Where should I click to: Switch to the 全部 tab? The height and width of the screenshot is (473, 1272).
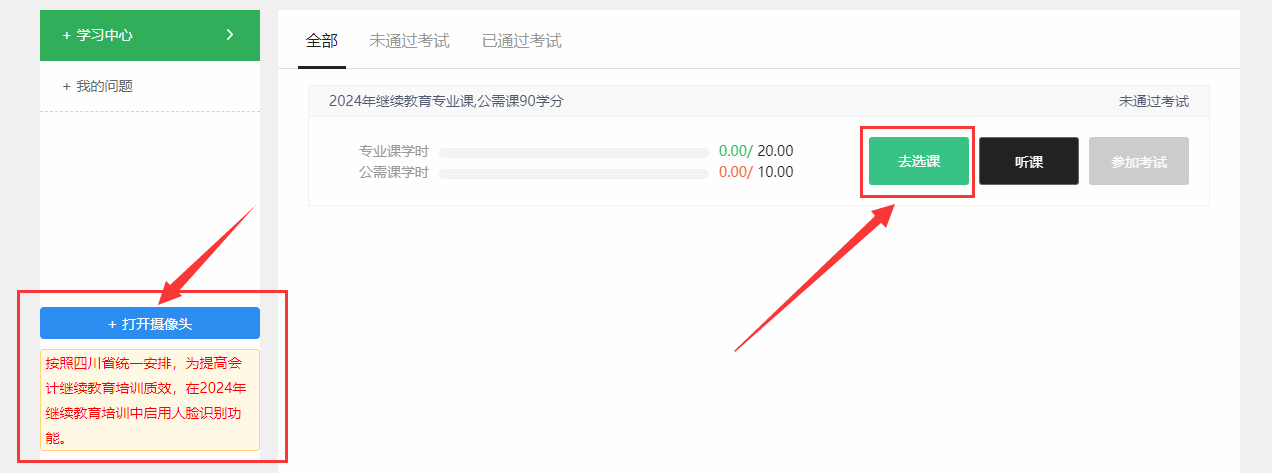322,41
